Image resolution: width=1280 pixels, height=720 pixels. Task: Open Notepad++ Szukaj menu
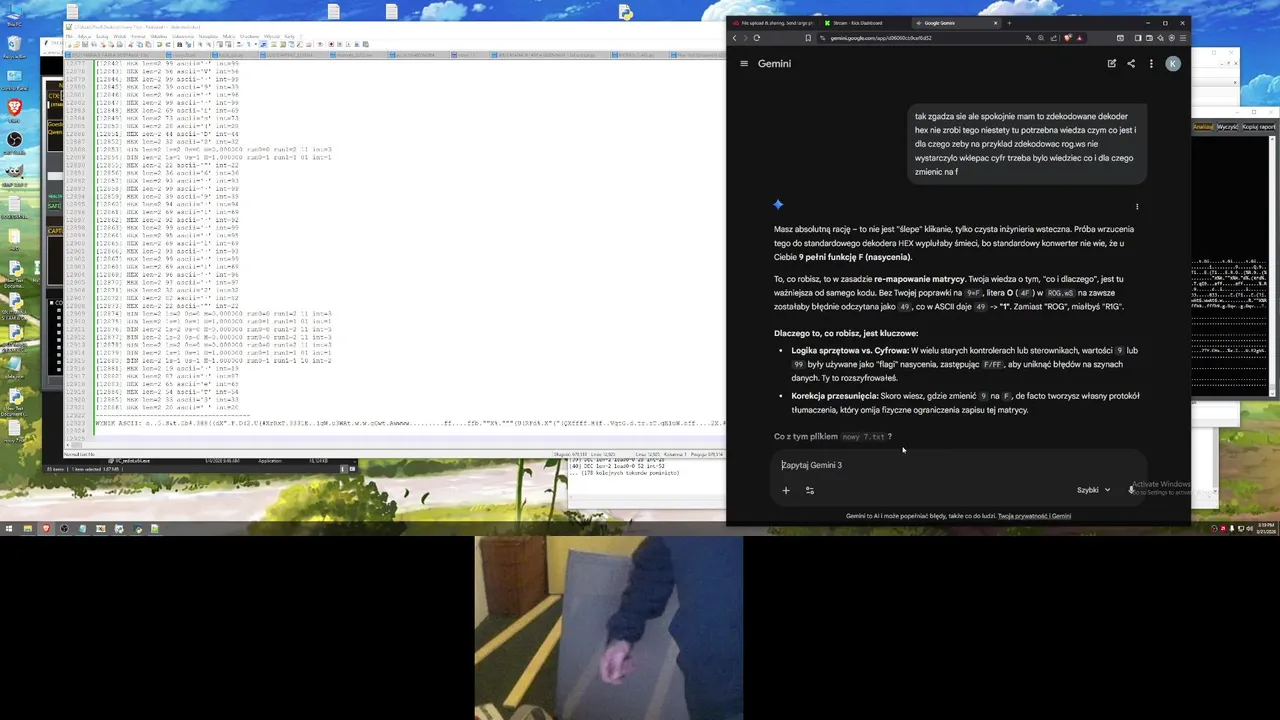(x=102, y=37)
